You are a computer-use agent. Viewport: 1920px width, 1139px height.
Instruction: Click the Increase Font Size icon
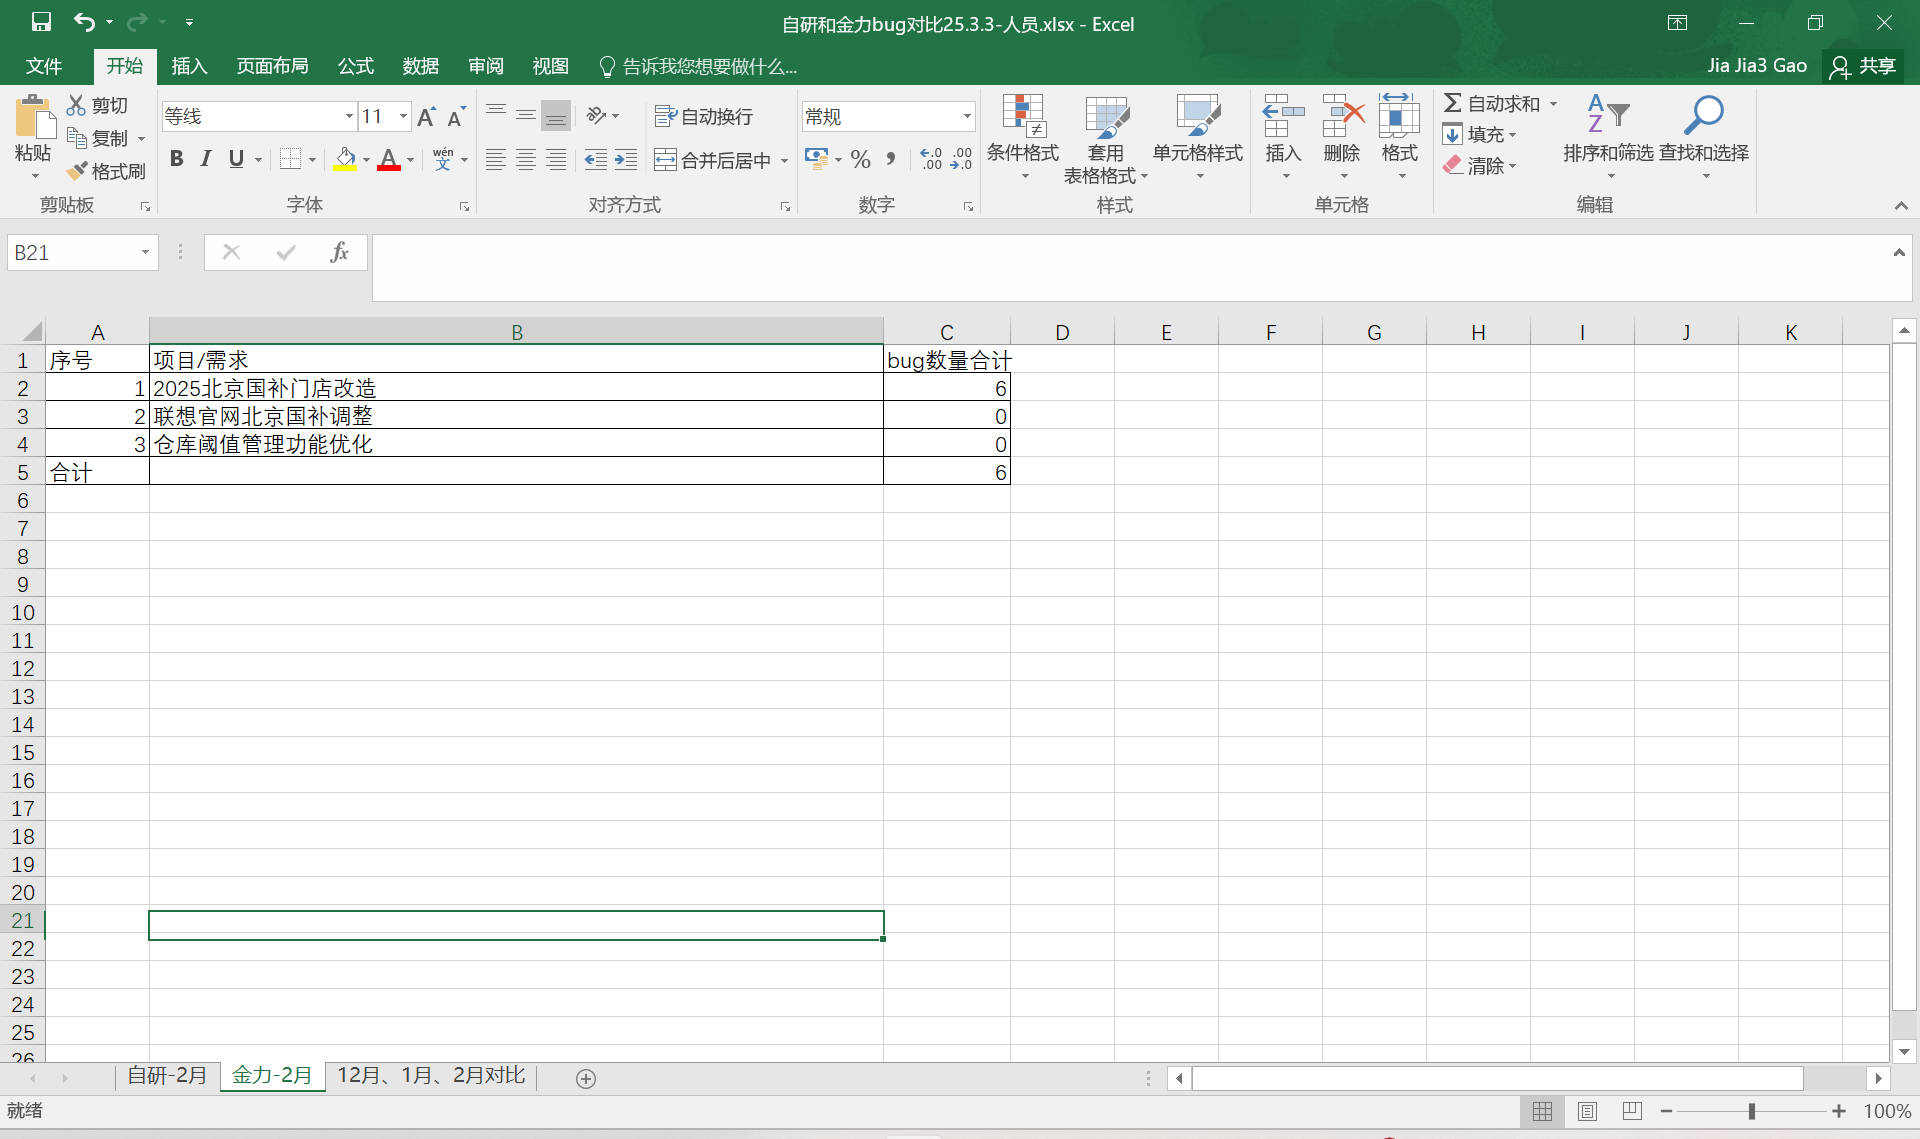pyautogui.click(x=426, y=117)
